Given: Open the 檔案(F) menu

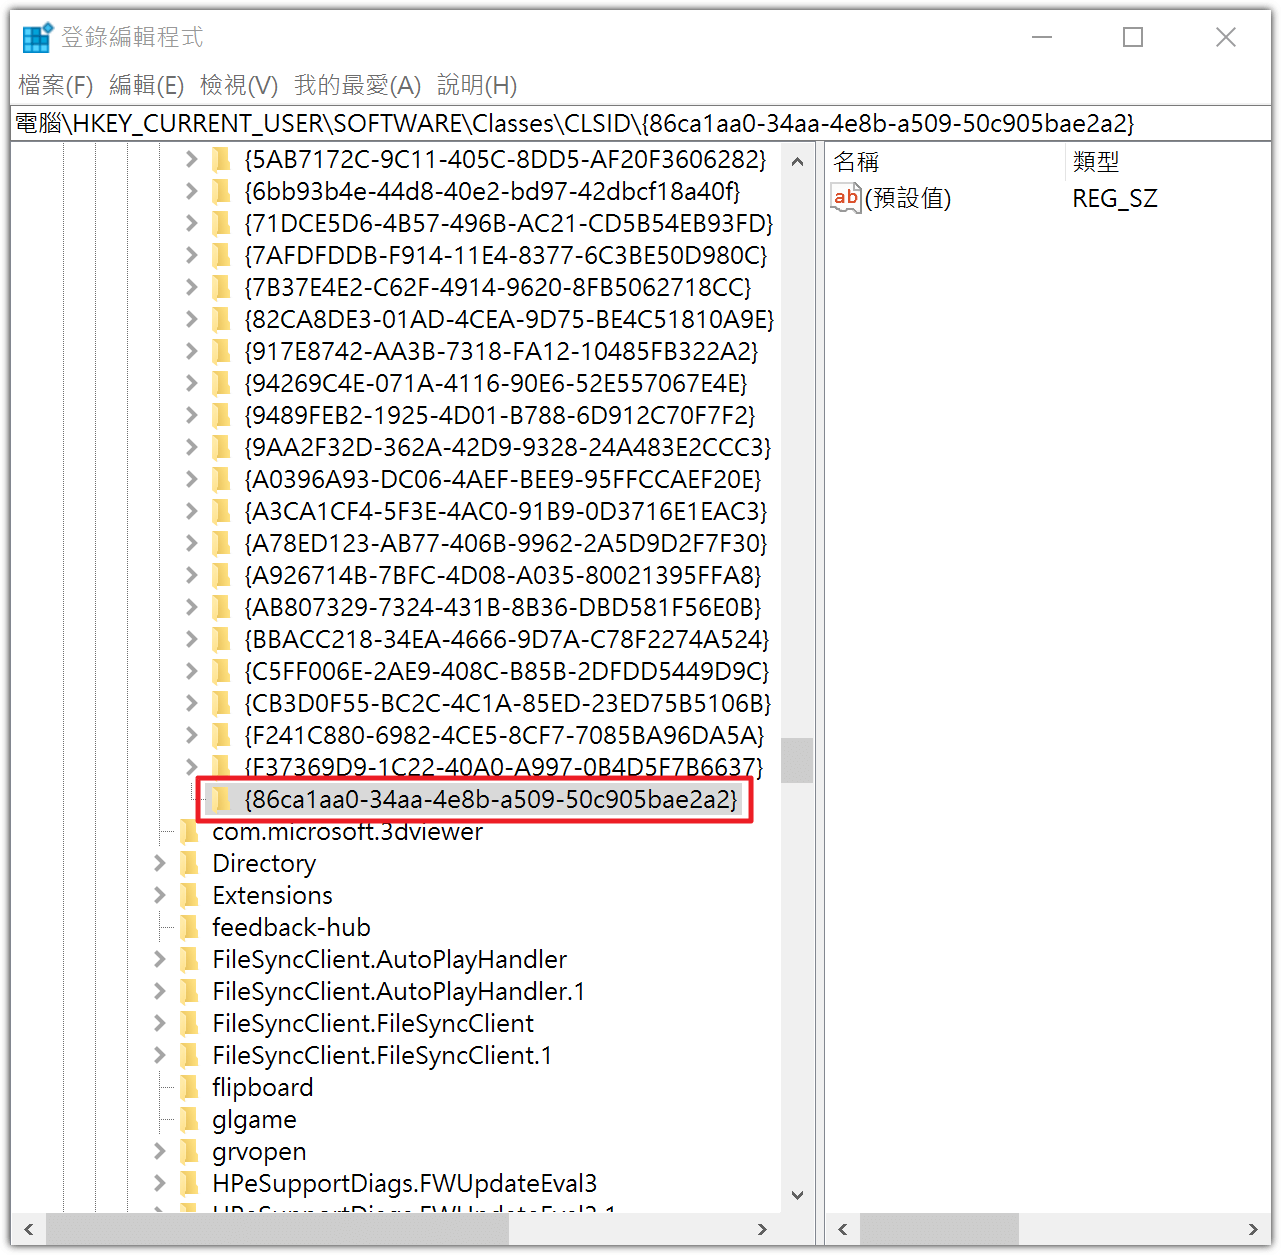Looking at the screenshot, I should (x=56, y=85).
